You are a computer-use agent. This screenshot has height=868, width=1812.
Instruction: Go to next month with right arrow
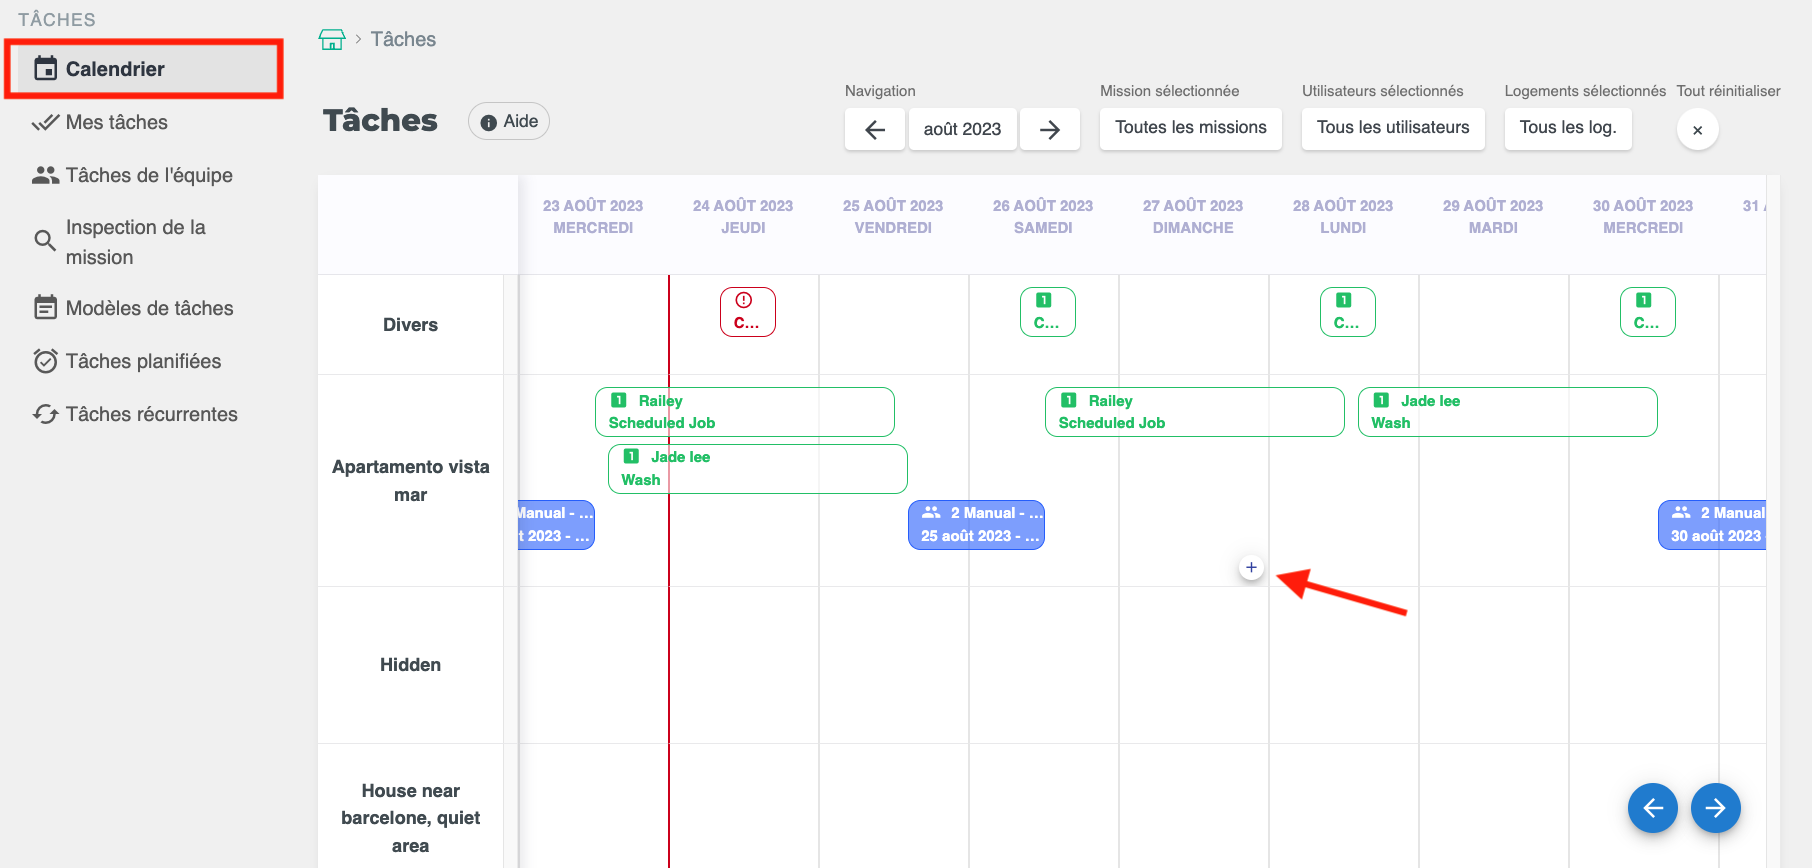pos(1049,129)
